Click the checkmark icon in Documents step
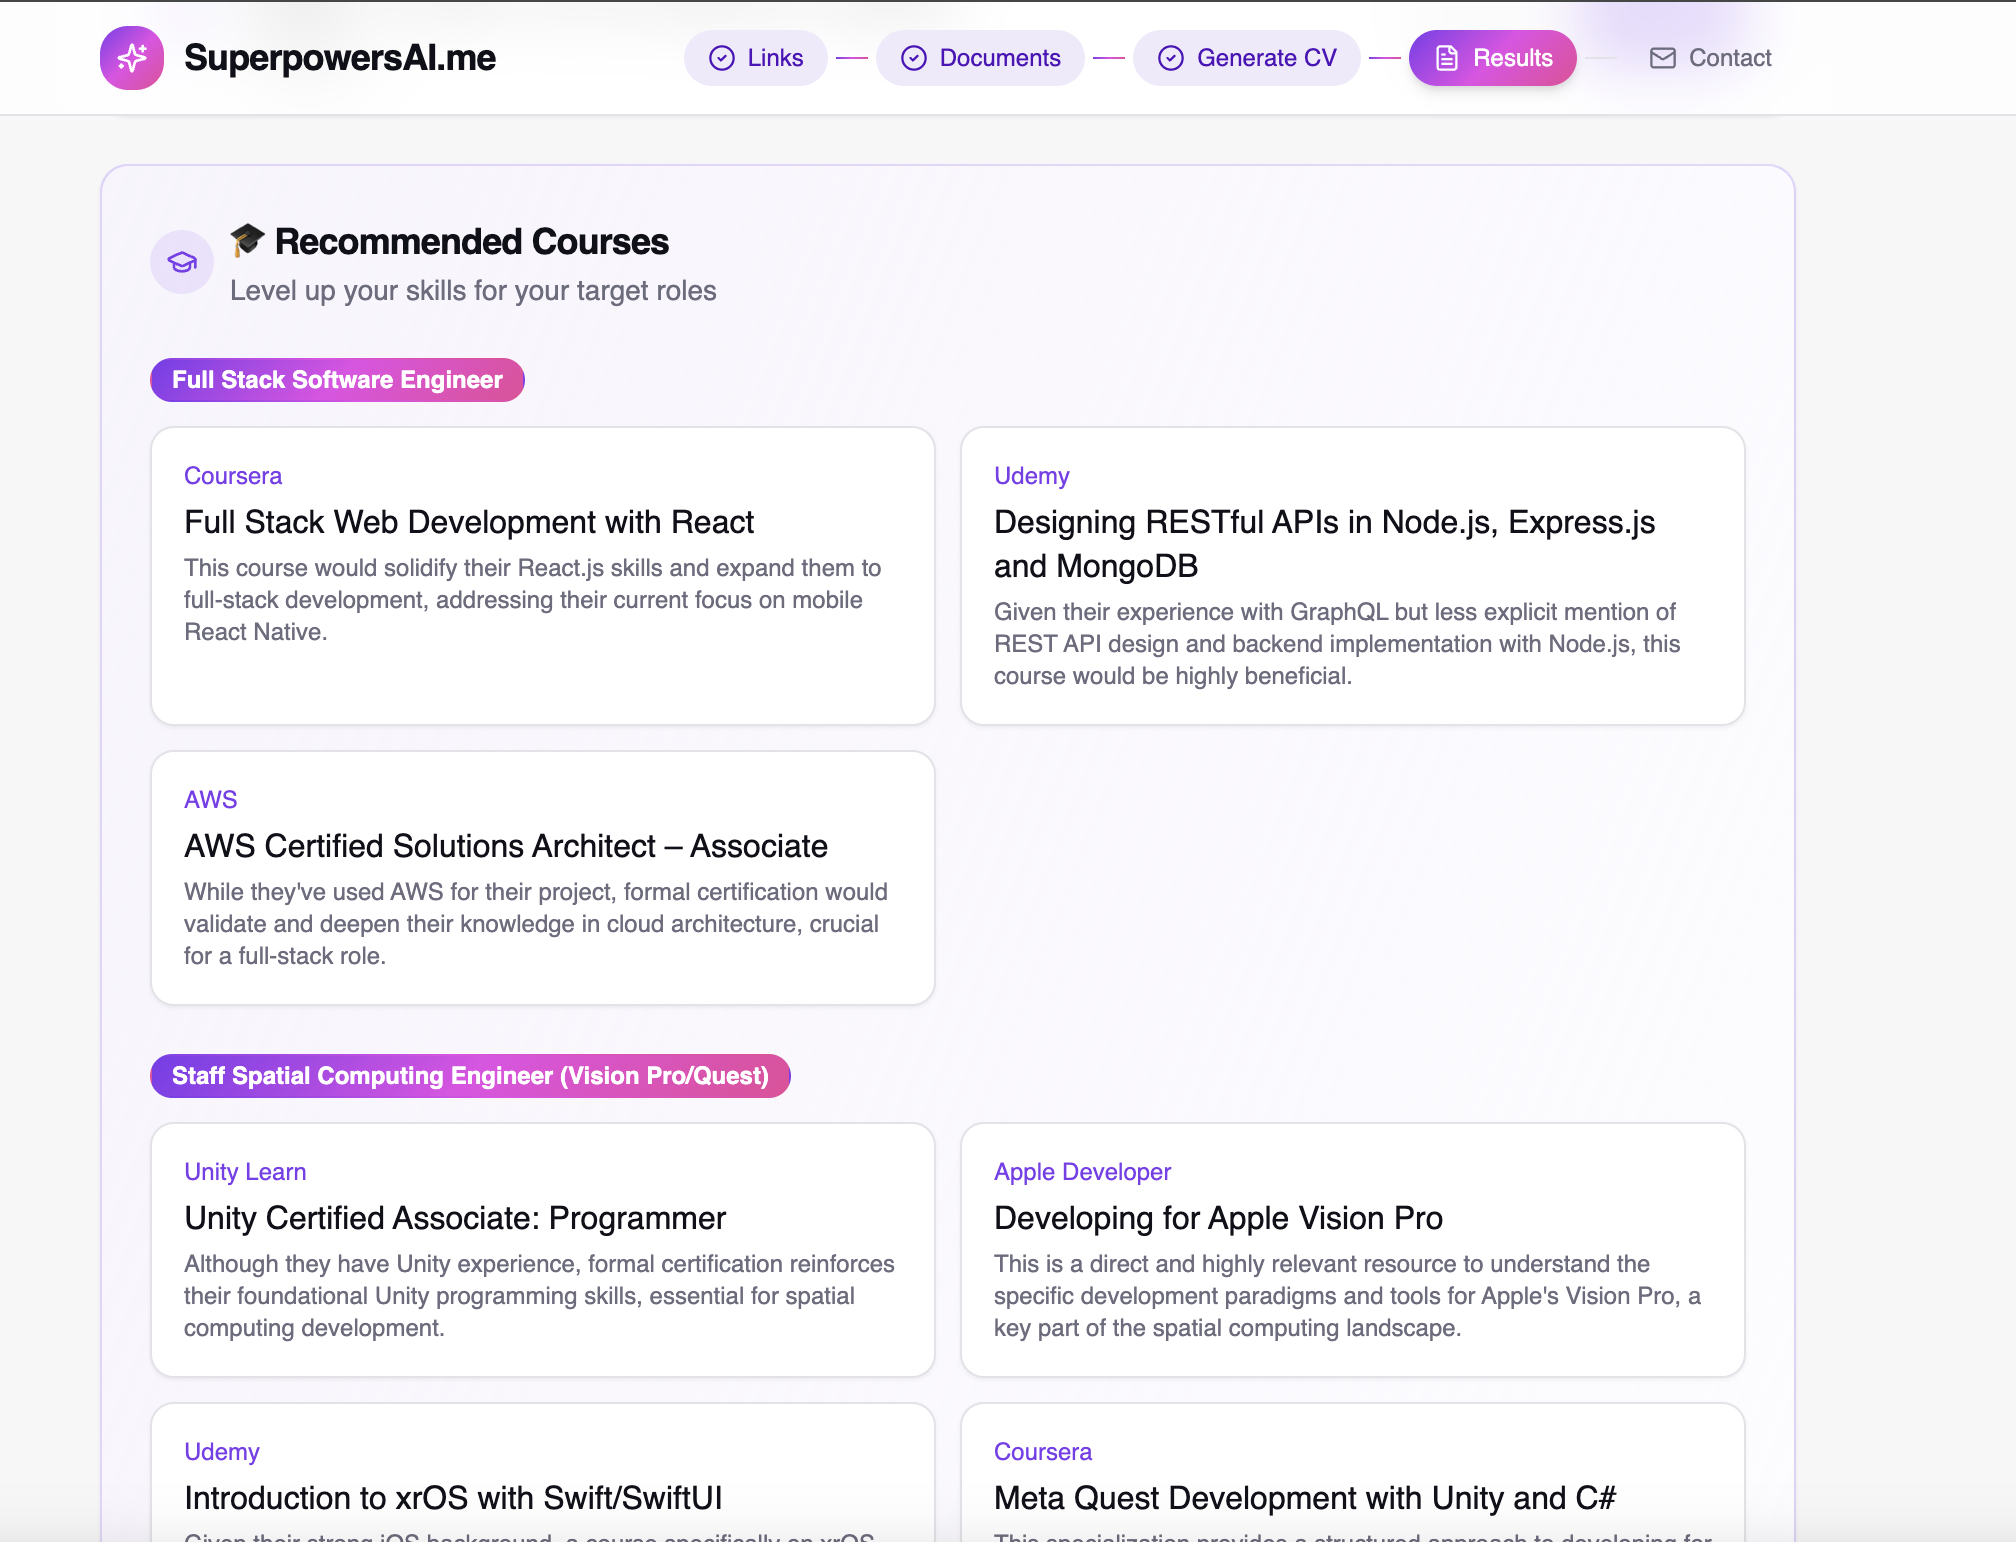Viewport: 2016px width, 1542px height. 913,58
